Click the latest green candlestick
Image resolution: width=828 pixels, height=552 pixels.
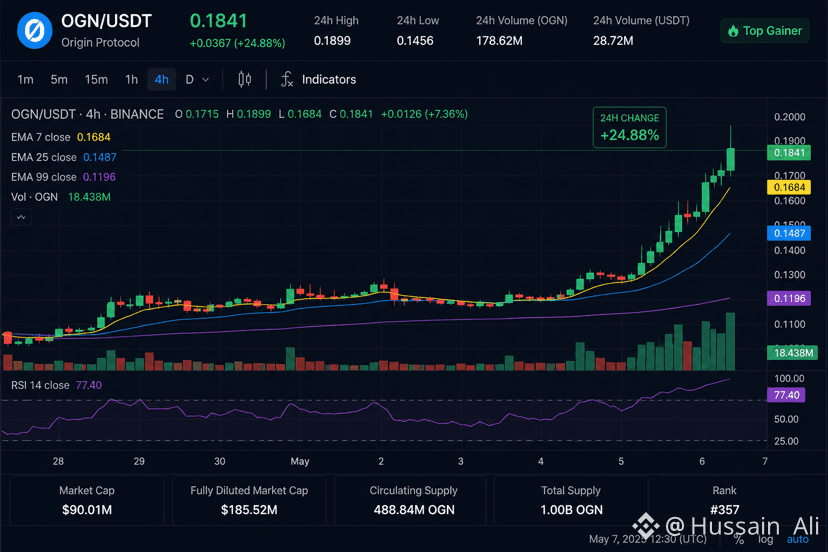[x=731, y=159]
